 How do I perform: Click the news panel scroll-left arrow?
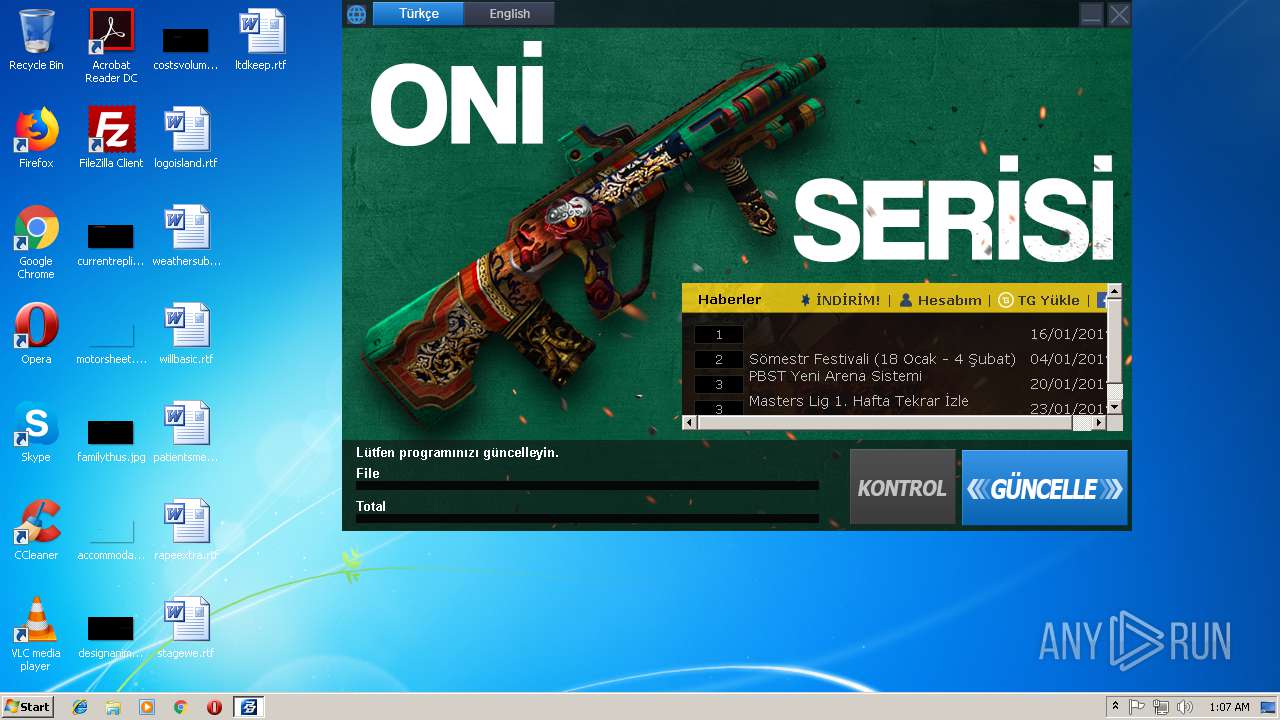689,423
